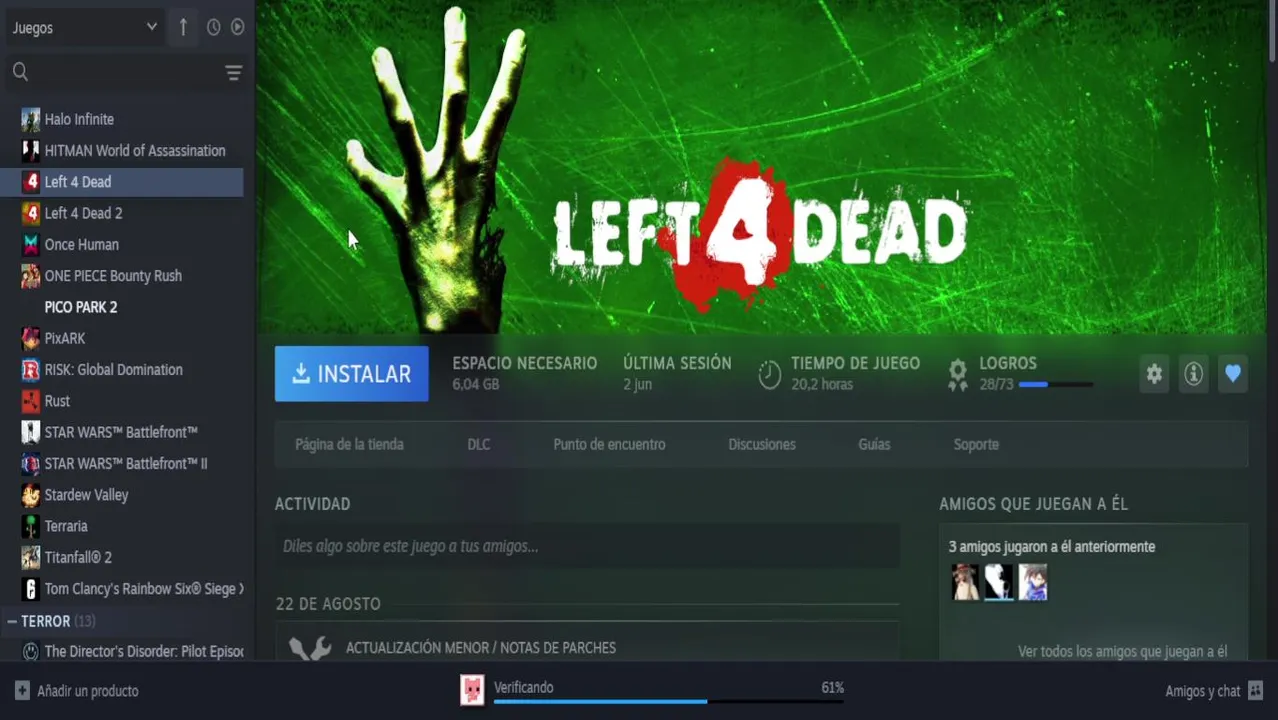
Task: Open the Soporte tab
Action: [x=976, y=444]
